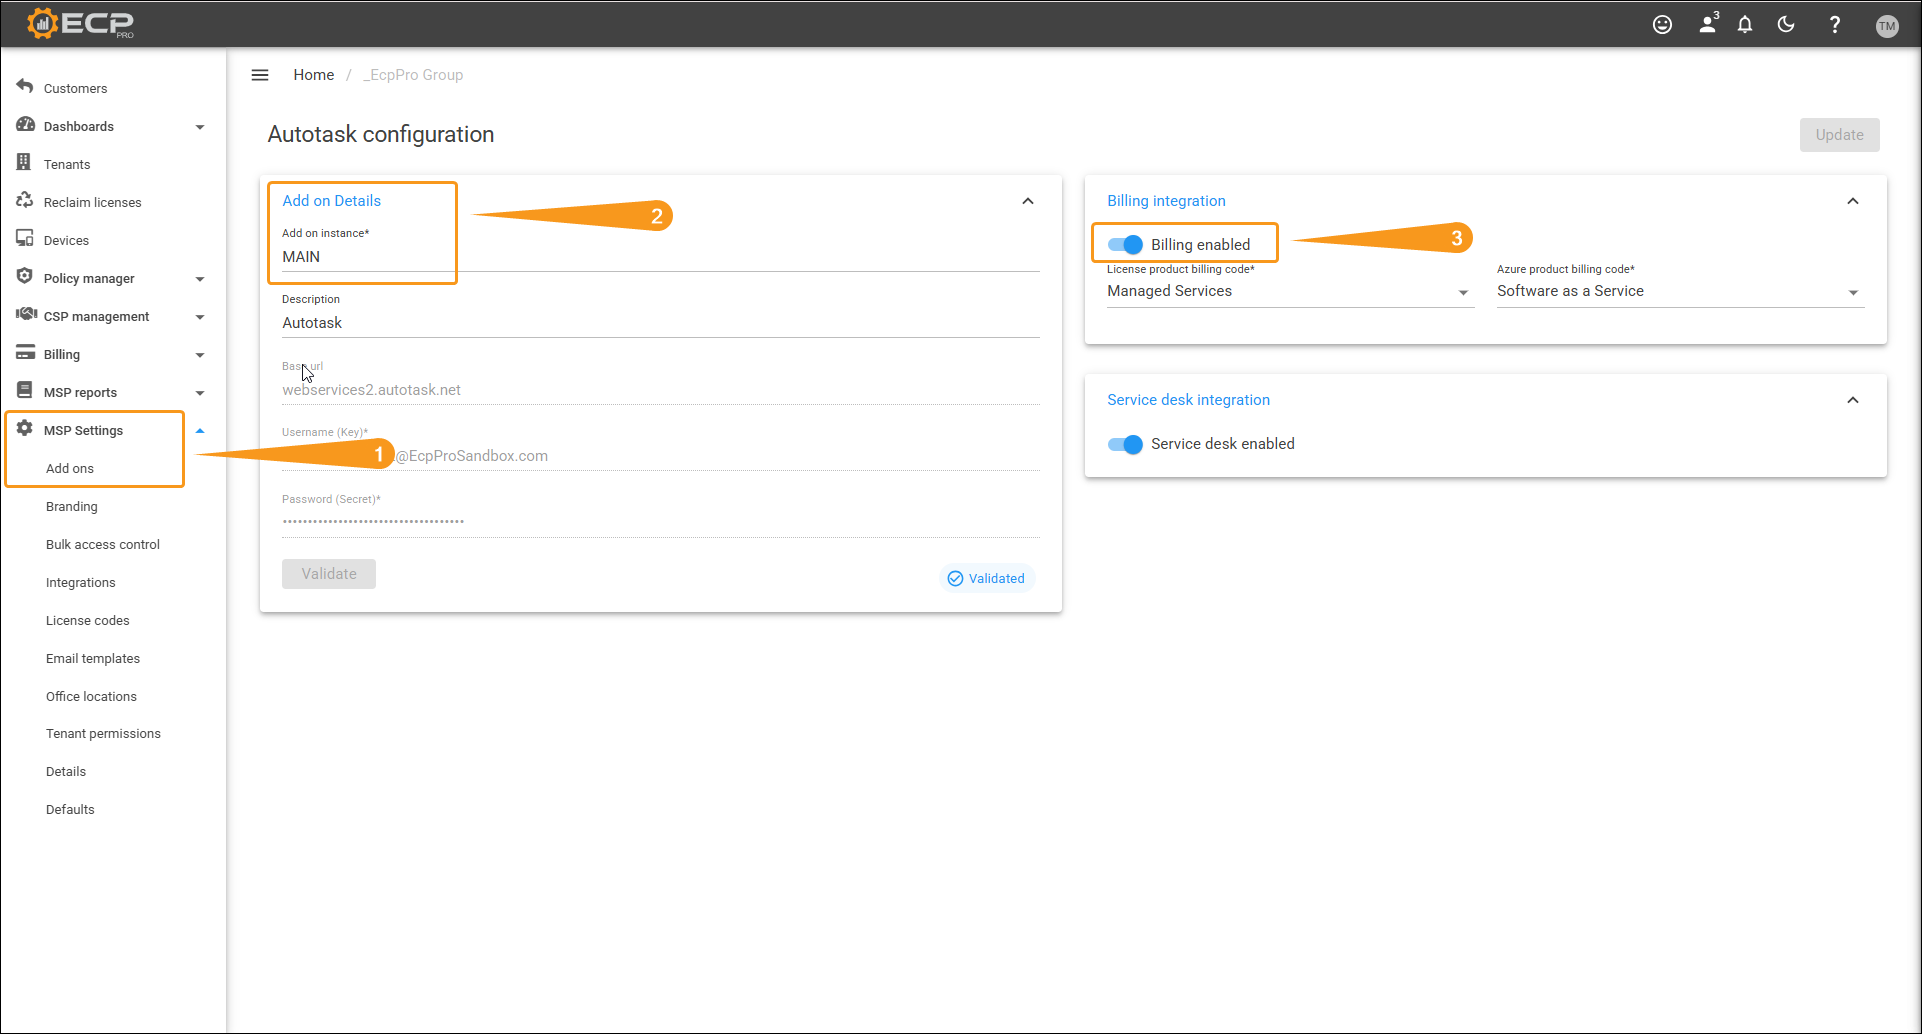Click the notification bell icon
1922x1034 pixels.
(x=1745, y=25)
